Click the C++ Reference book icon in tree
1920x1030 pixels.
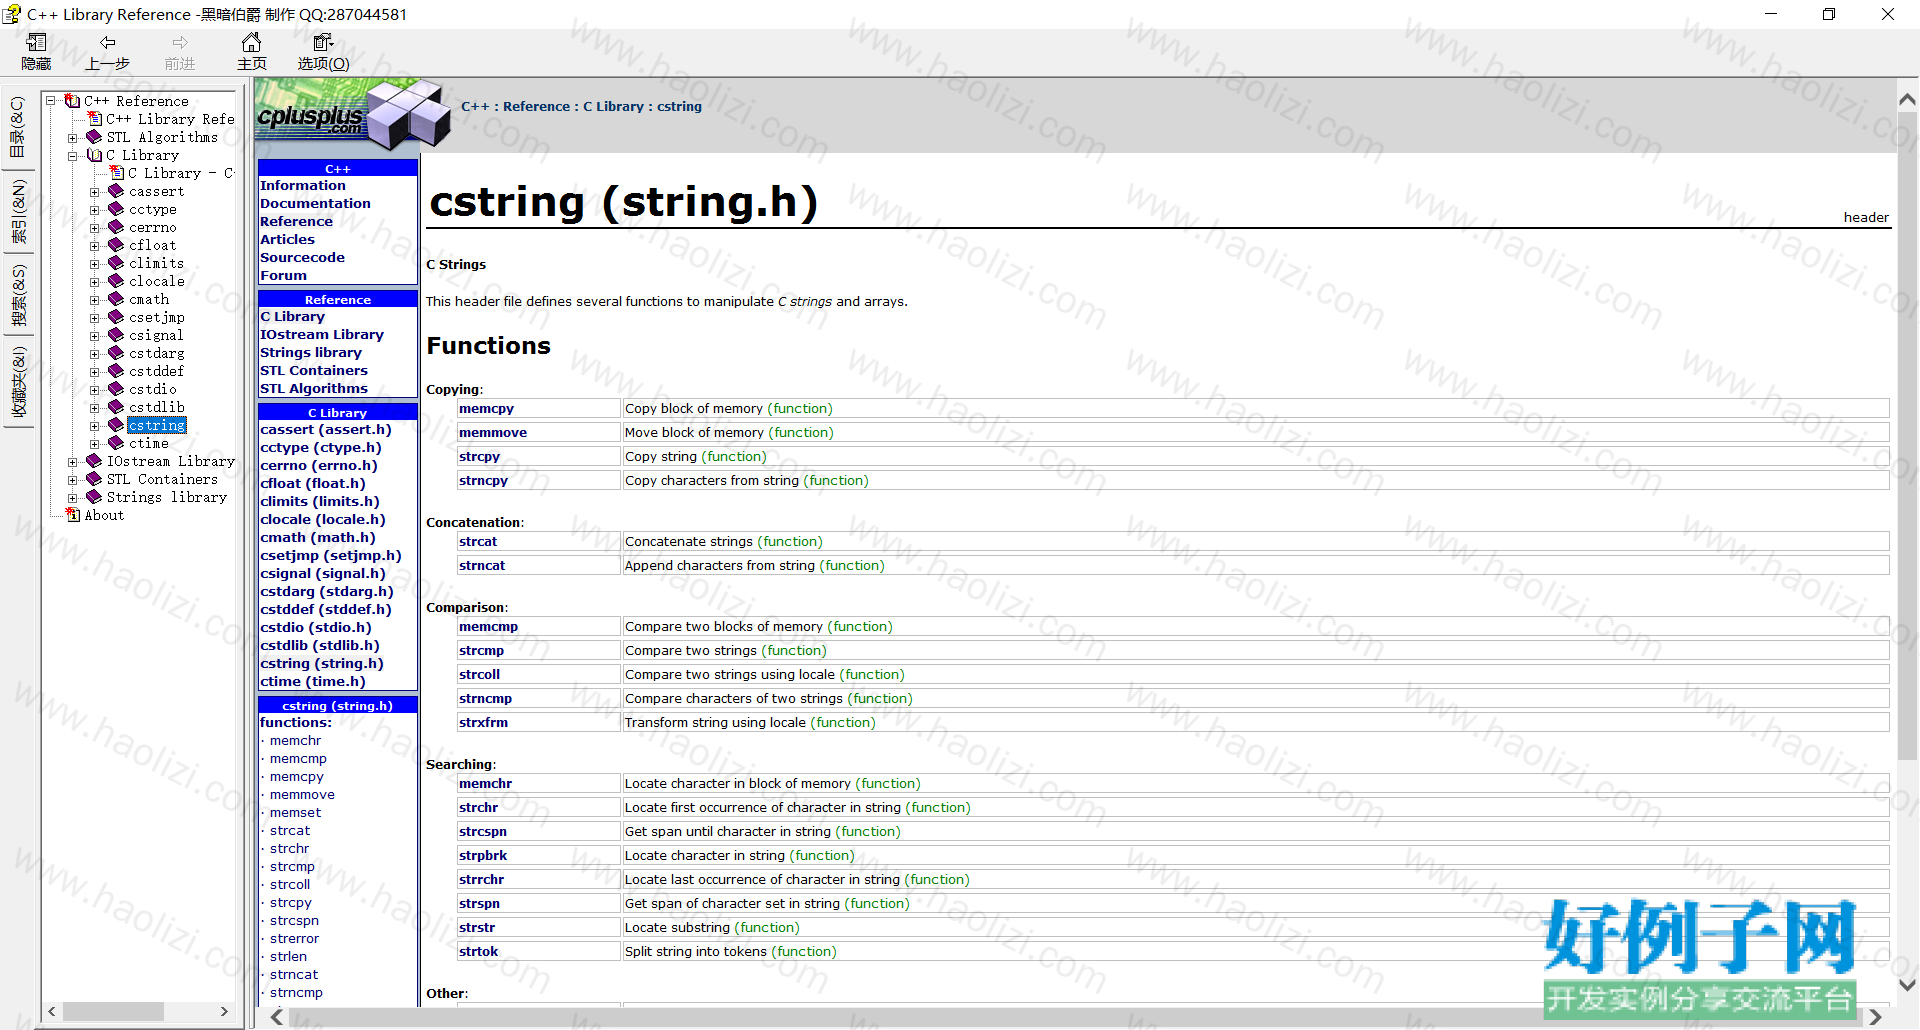(x=73, y=101)
